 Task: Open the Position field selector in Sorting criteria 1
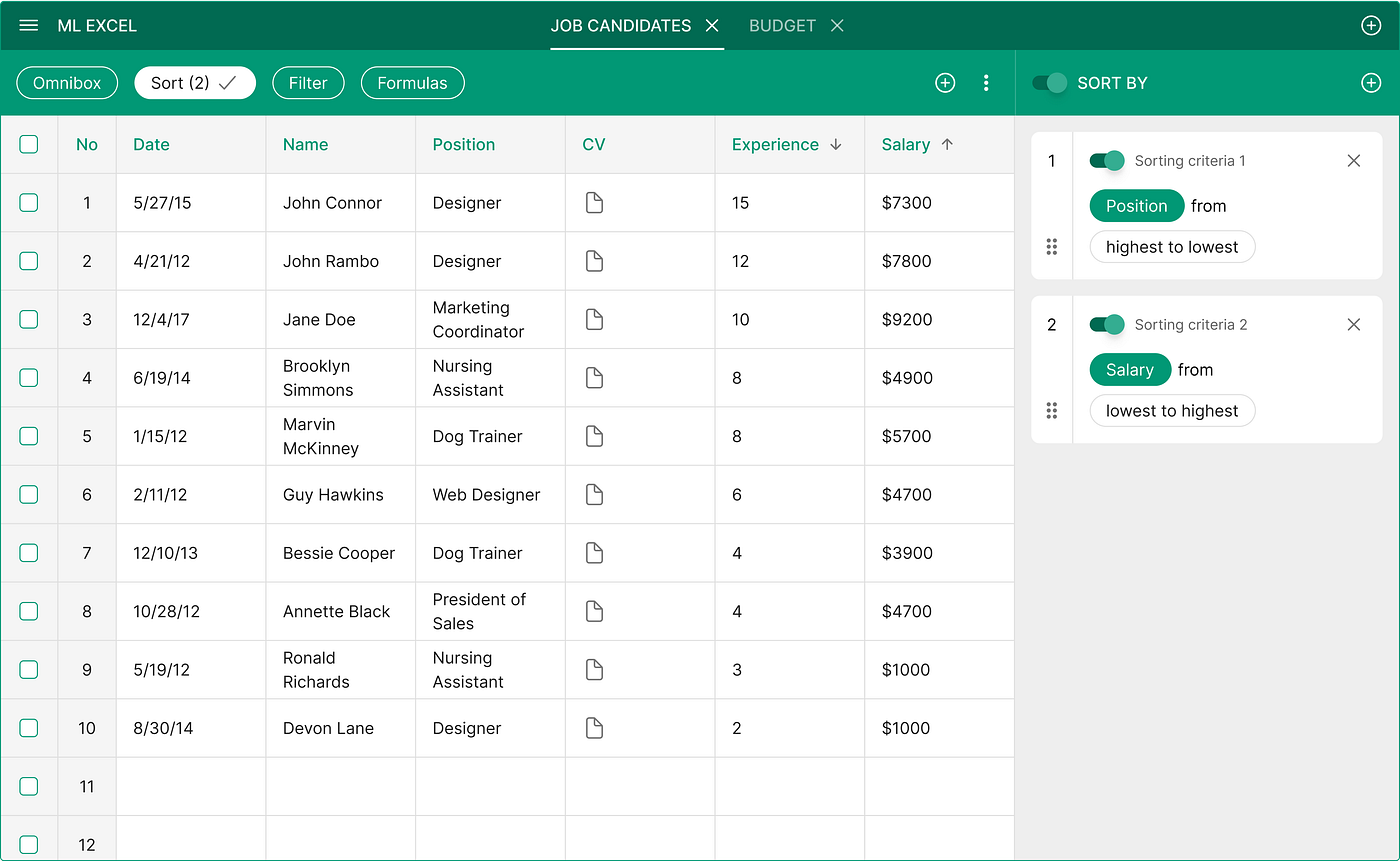pos(1136,205)
